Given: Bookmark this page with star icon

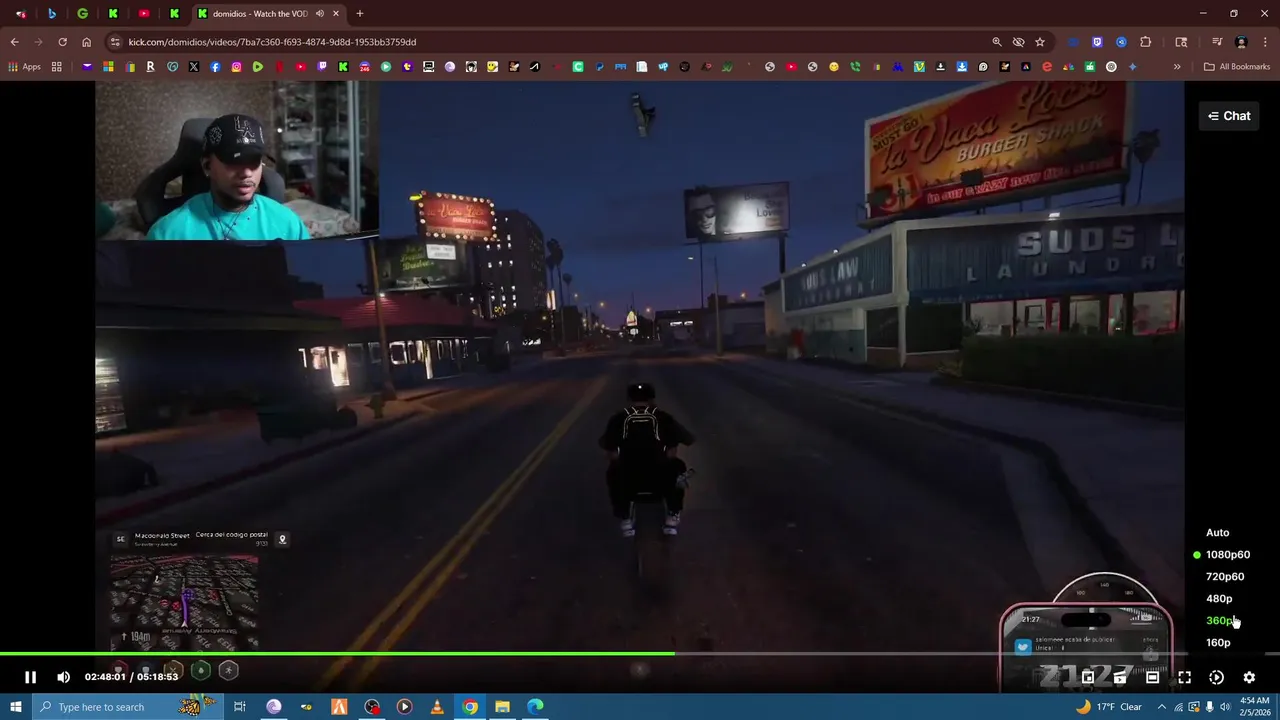Looking at the screenshot, I should click(x=1040, y=42).
